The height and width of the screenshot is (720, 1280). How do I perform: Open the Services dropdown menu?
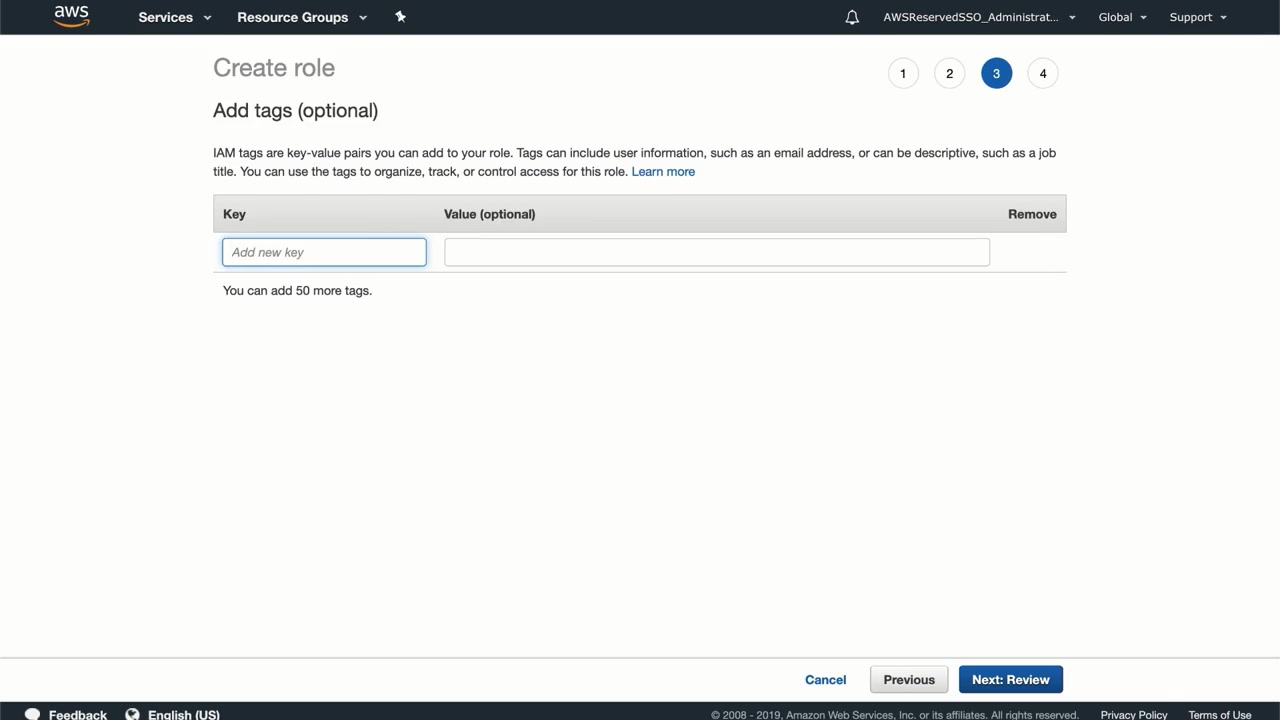tap(175, 17)
